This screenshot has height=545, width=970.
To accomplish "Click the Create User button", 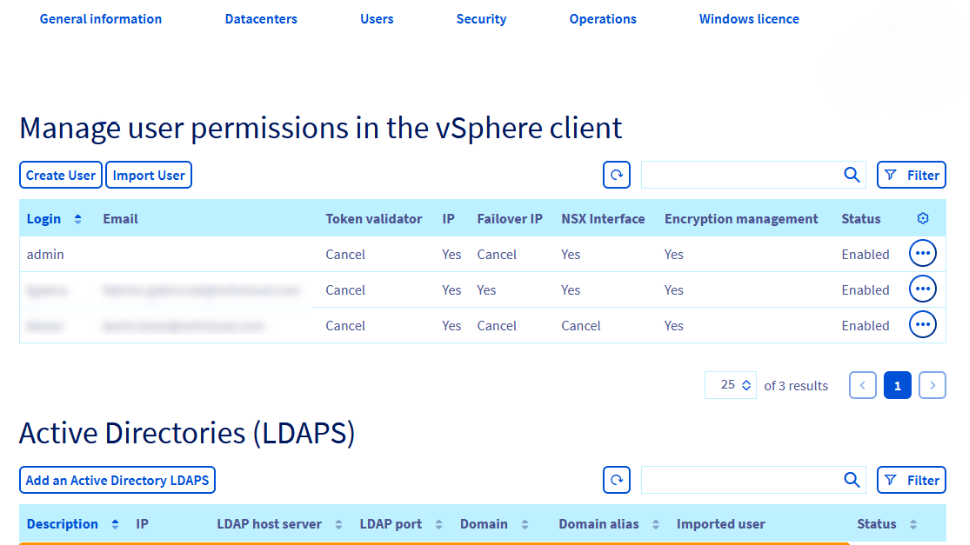I will (61, 175).
